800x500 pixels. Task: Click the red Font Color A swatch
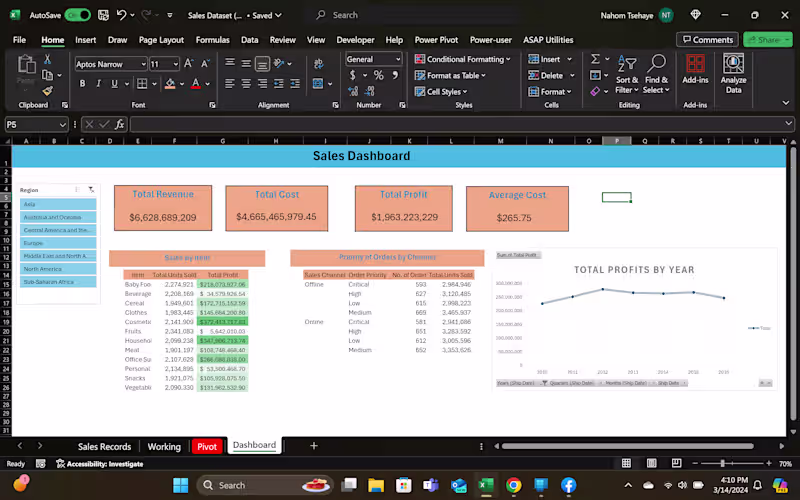pyautogui.click(x=195, y=83)
